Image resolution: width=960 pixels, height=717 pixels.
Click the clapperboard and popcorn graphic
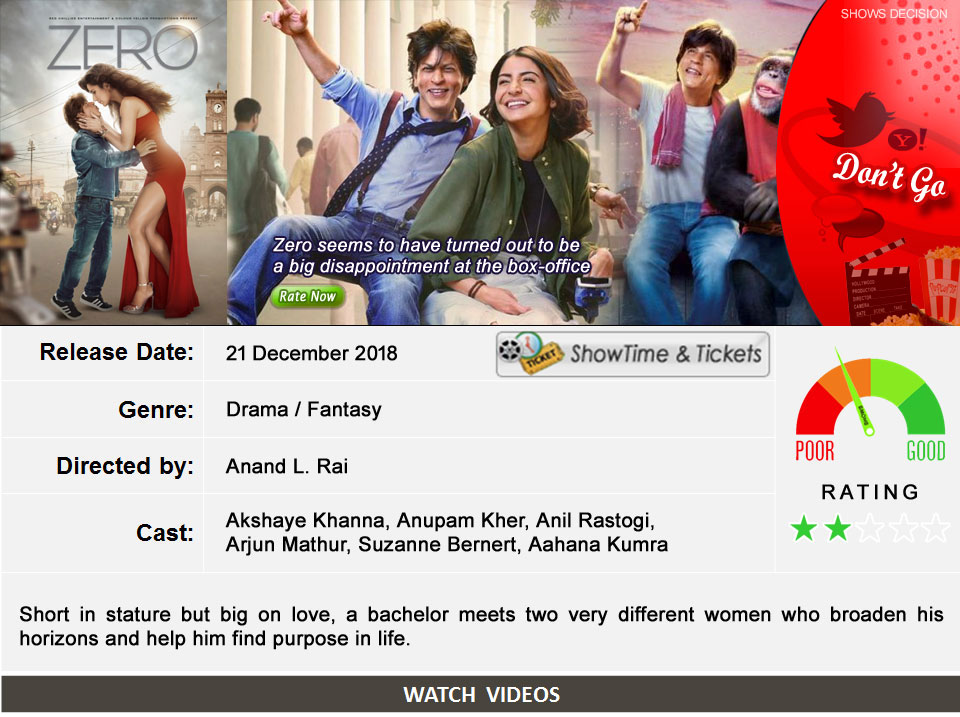[902, 284]
